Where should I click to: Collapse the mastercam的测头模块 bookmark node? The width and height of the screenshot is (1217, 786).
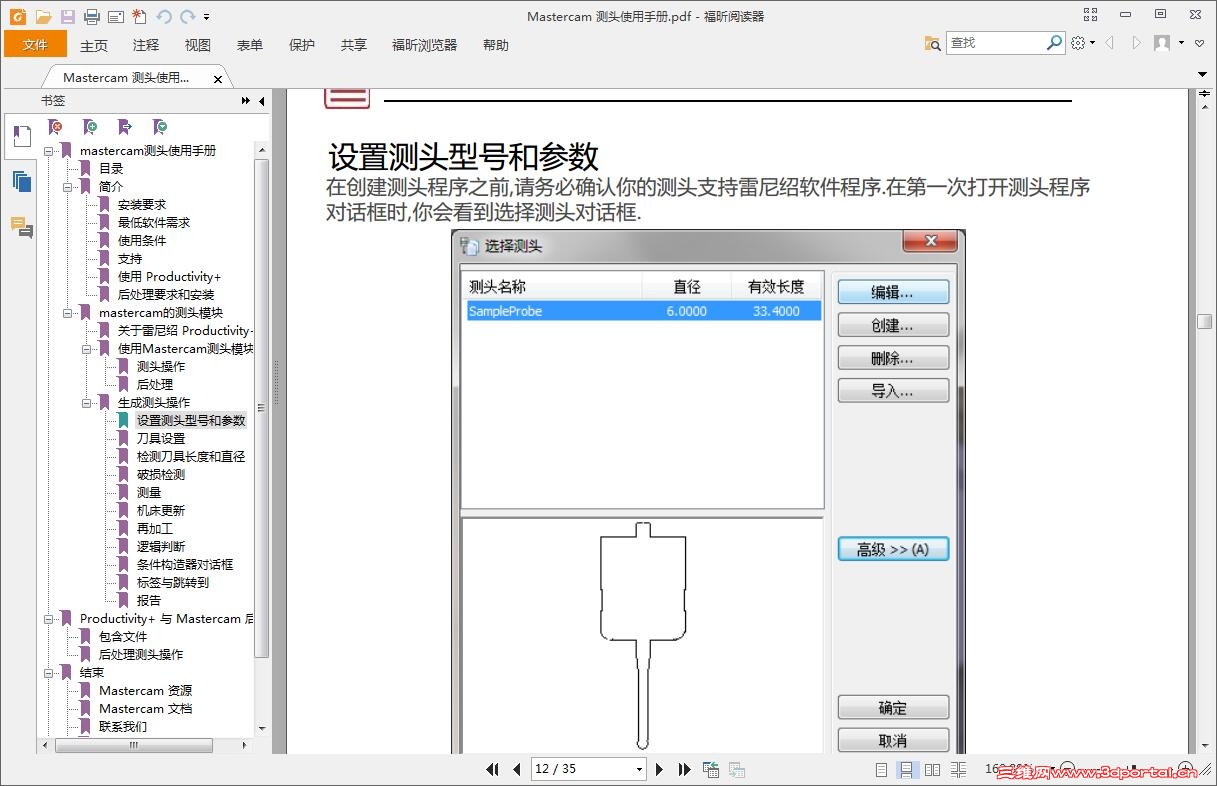coord(68,313)
